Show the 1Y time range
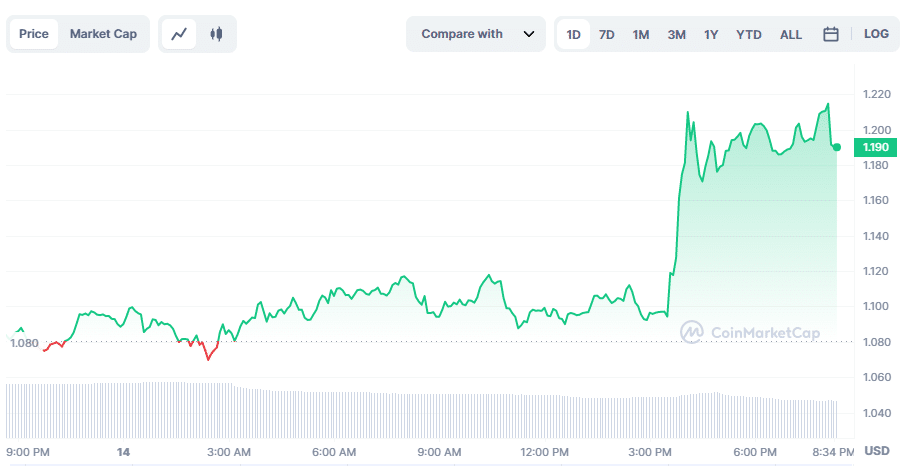 (x=711, y=34)
